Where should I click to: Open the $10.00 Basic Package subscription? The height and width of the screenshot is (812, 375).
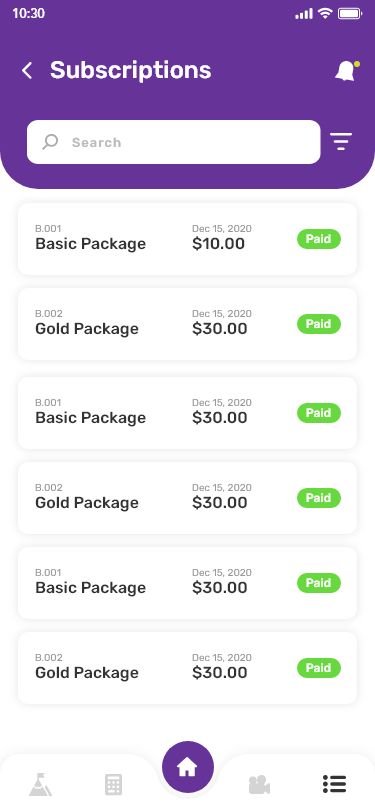click(188, 239)
